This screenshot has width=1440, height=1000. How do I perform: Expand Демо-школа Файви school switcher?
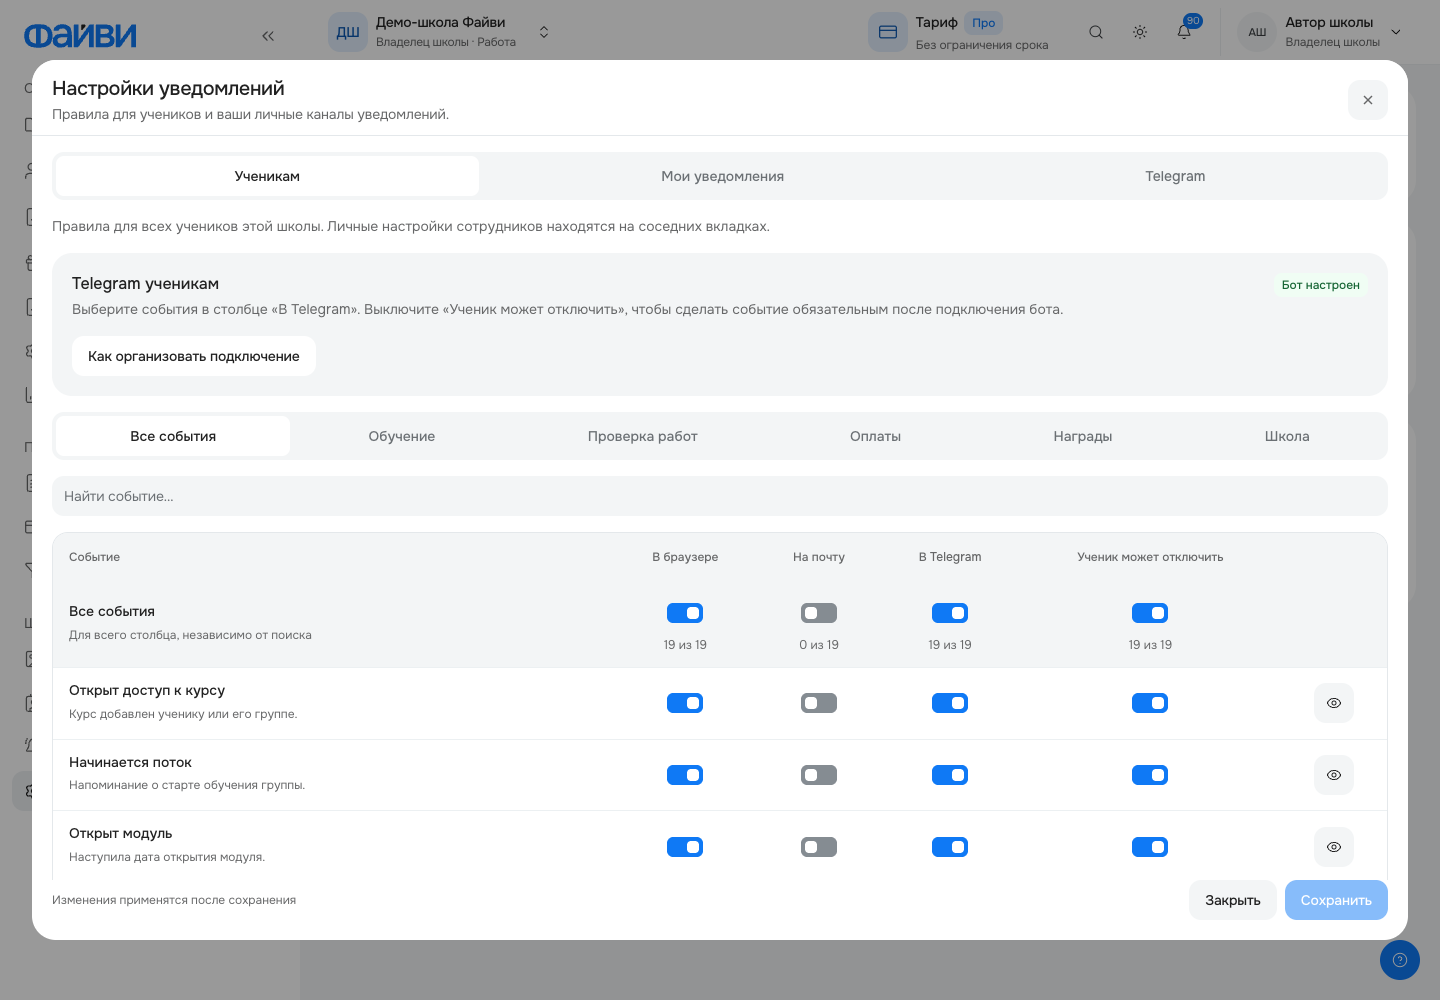coord(544,32)
